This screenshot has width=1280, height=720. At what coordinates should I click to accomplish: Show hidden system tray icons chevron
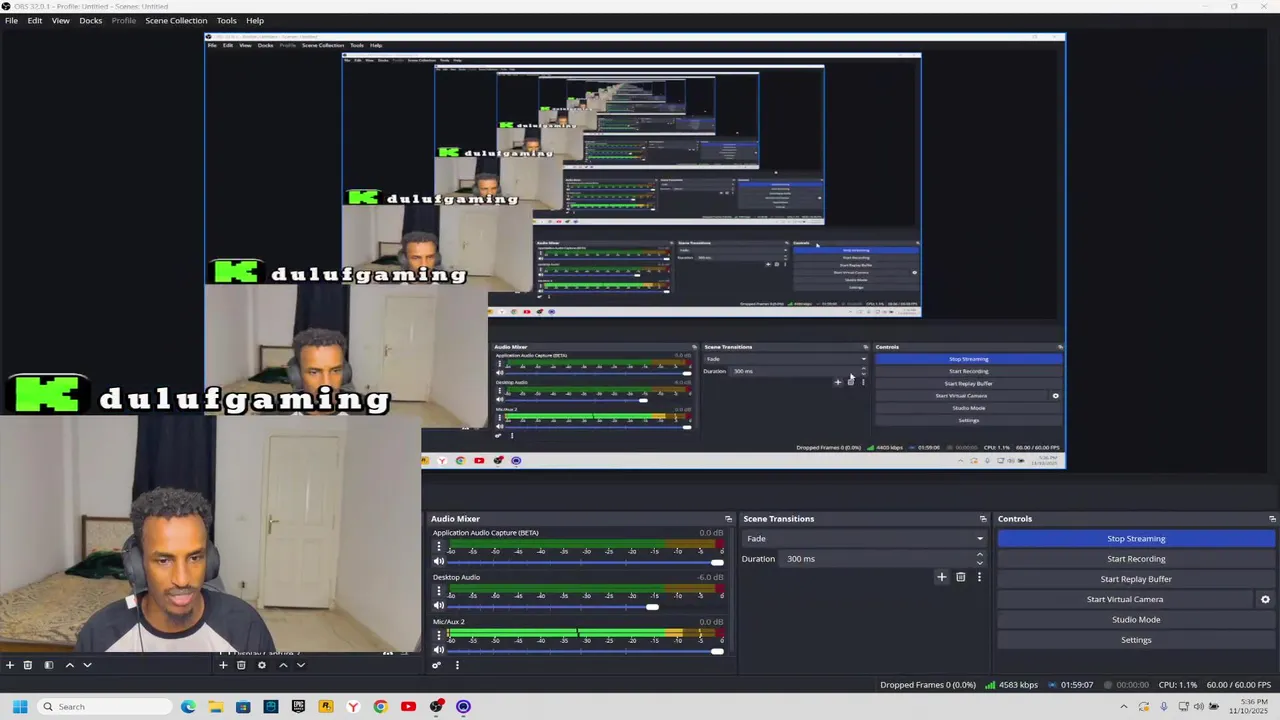click(1123, 707)
